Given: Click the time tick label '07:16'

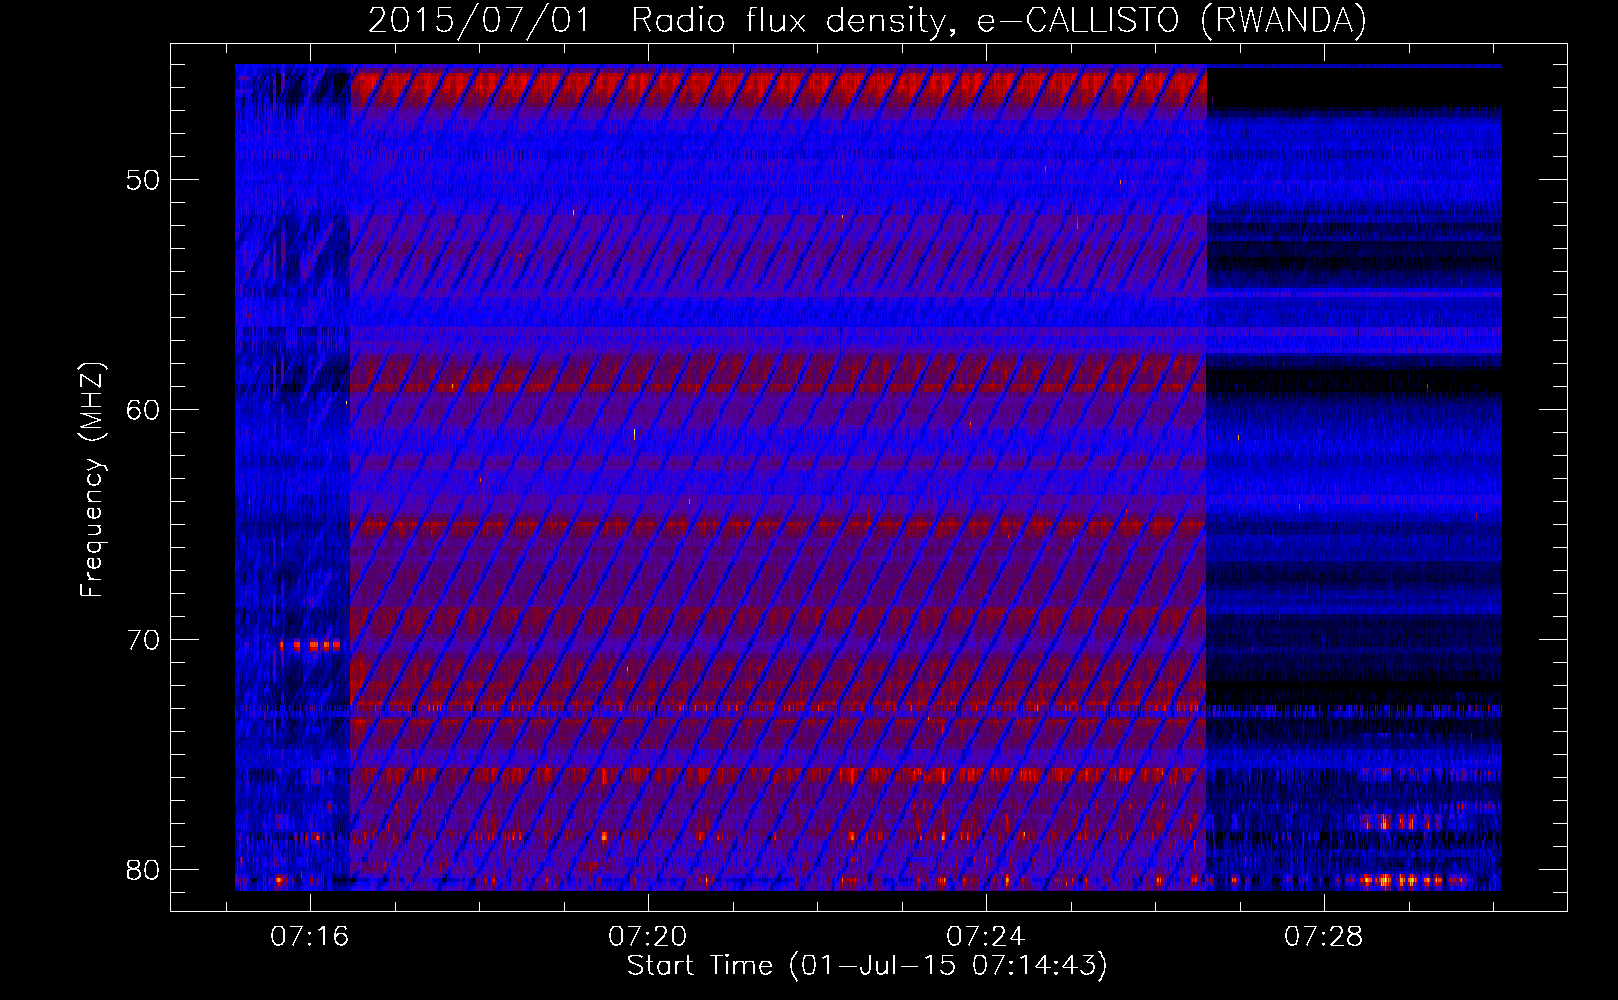Looking at the screenshot, I should click(x=310, y=937).
